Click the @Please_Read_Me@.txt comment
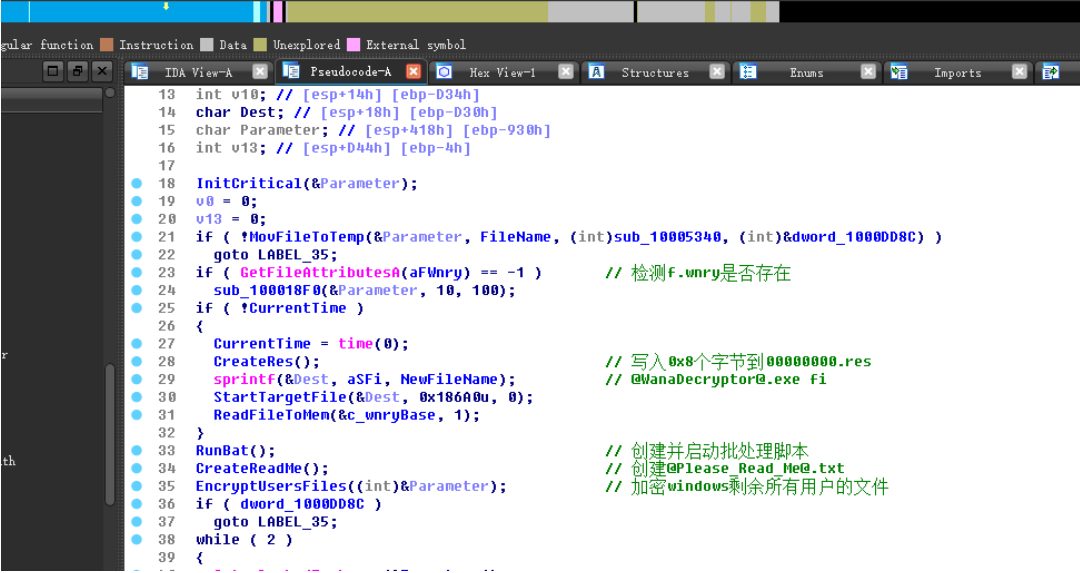Viewport: 1080px width, 573px height. [x=755, y=468]
